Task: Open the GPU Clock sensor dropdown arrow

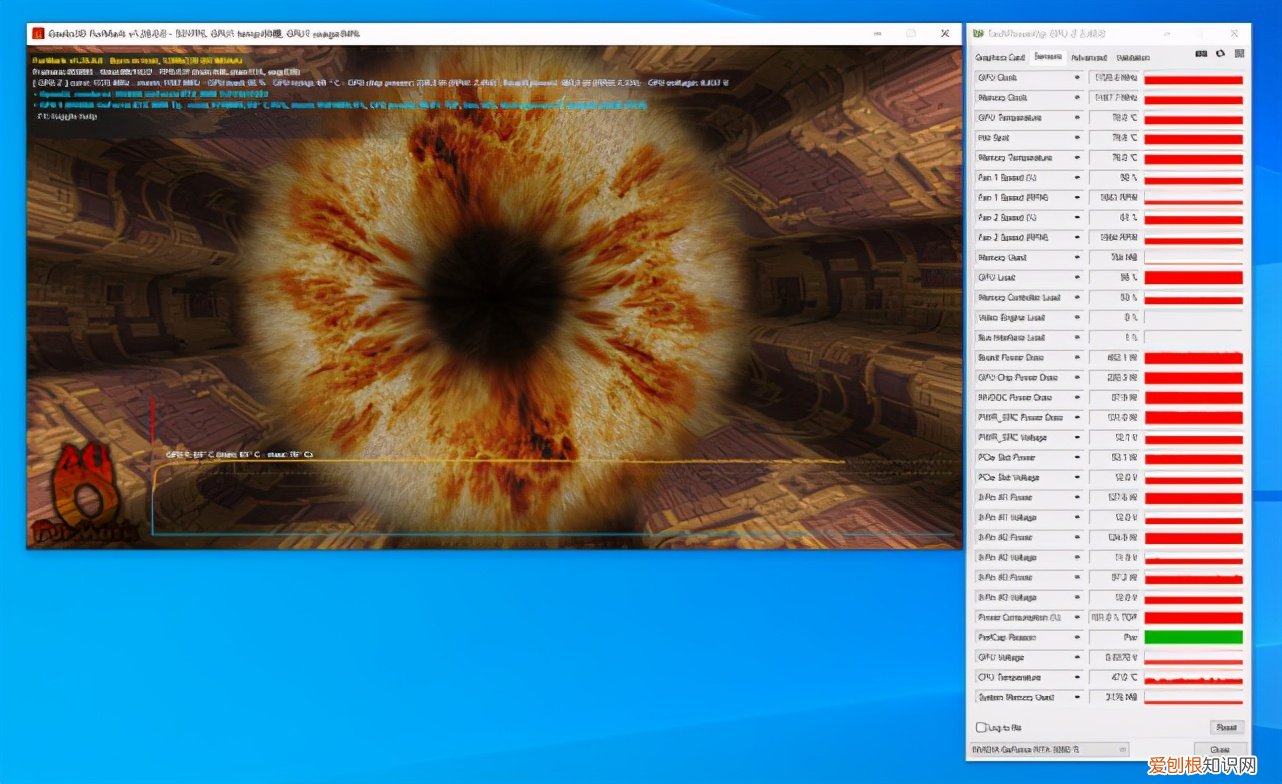Action: pyautogui.click(x=1078, y=78)
